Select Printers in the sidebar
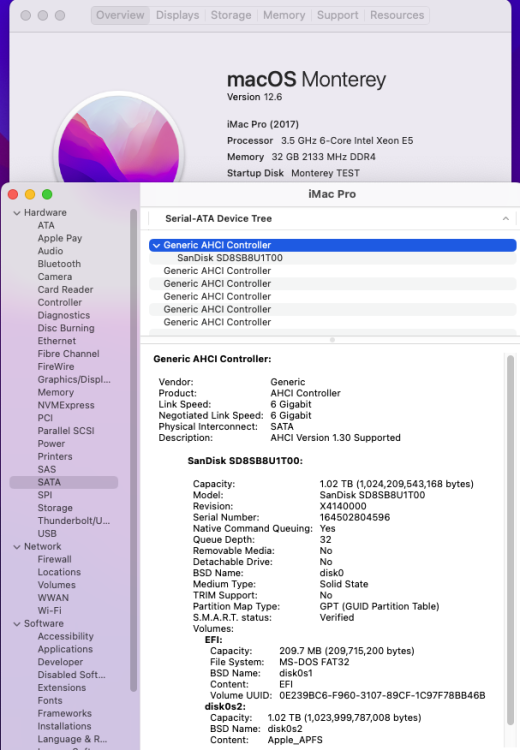This screenshot has width=520, height=750. (x=55, y=457)
